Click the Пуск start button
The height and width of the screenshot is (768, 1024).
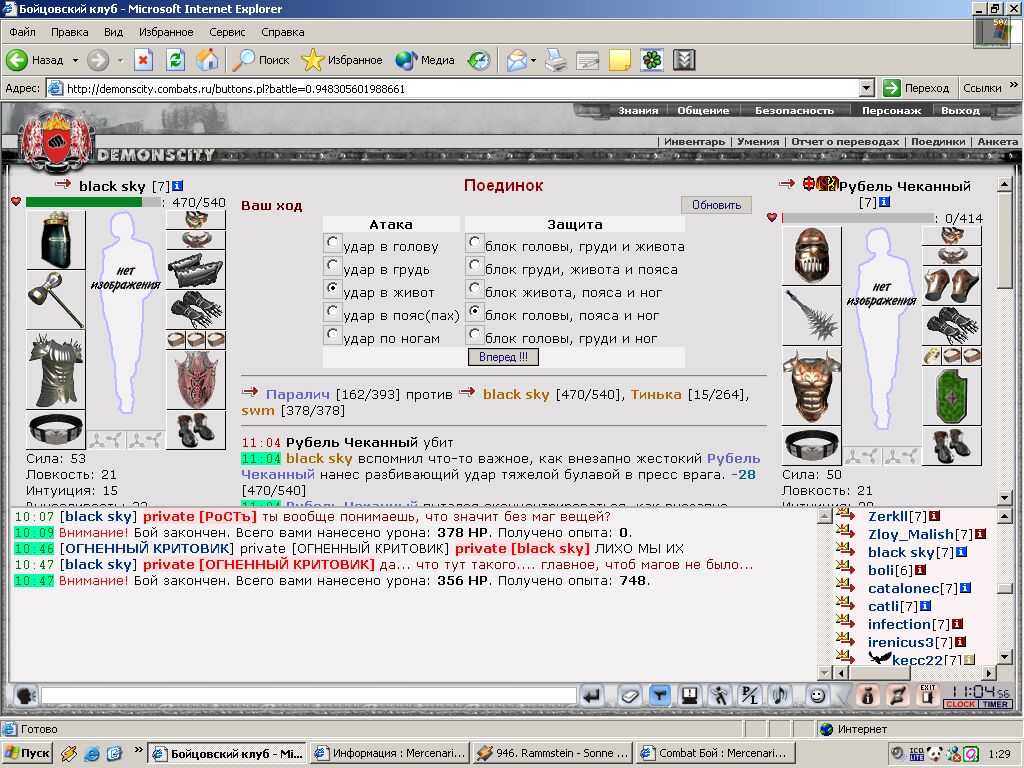pos(27,753)
